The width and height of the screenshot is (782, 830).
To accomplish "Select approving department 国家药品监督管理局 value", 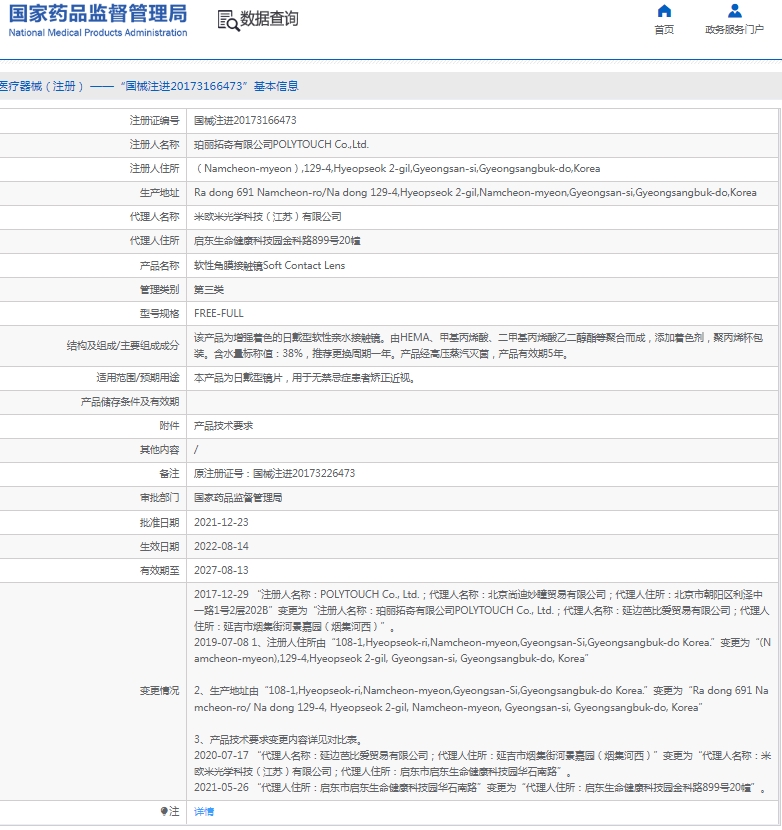I will [238, 498].
